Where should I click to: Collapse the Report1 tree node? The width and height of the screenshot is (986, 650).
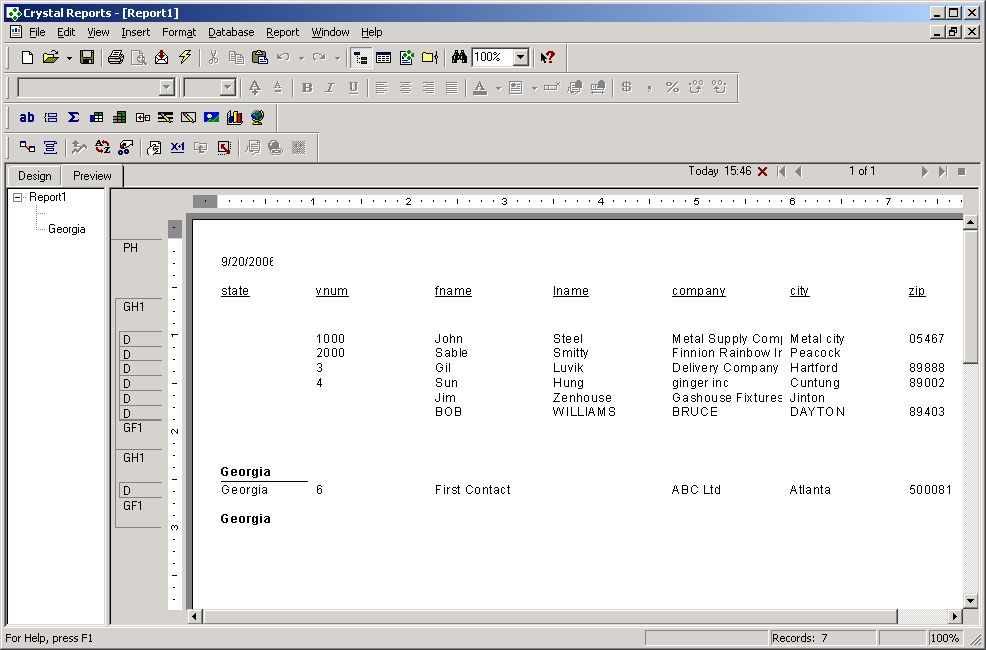18,197
